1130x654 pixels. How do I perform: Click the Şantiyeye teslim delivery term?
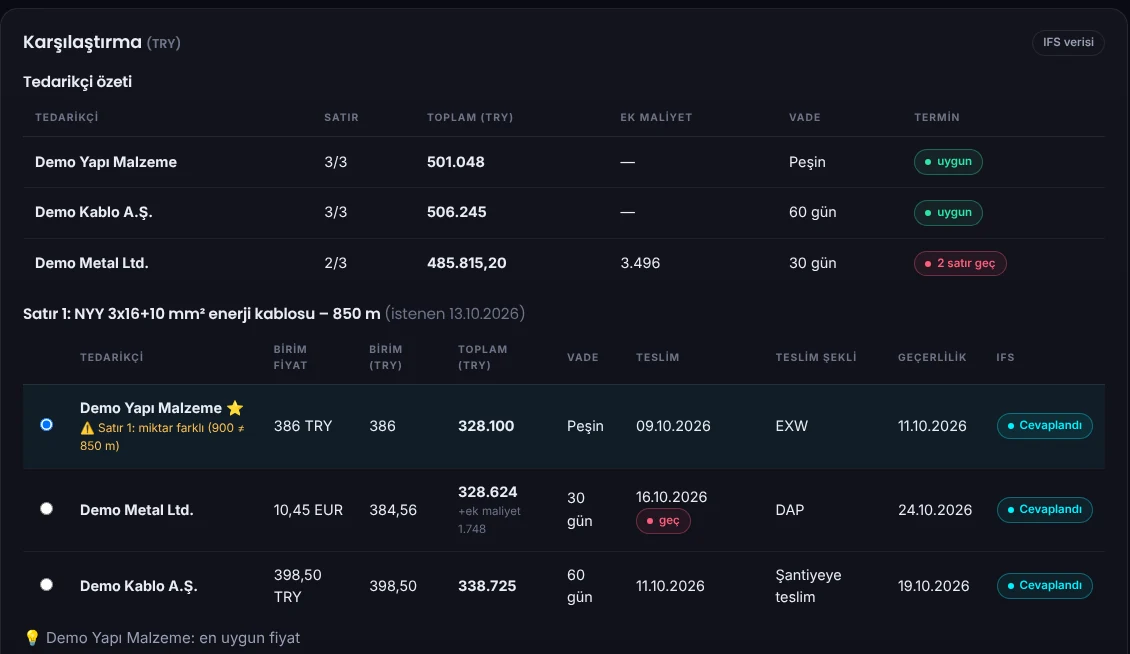809,585
